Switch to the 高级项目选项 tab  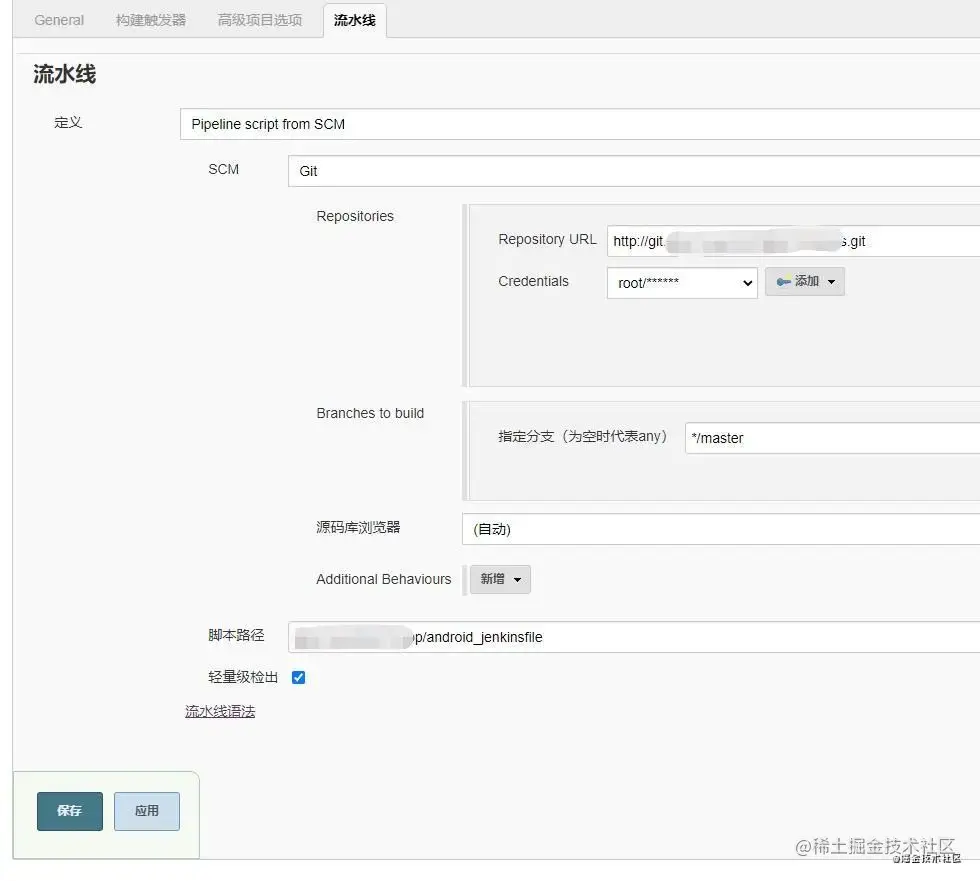coord(258,20)
